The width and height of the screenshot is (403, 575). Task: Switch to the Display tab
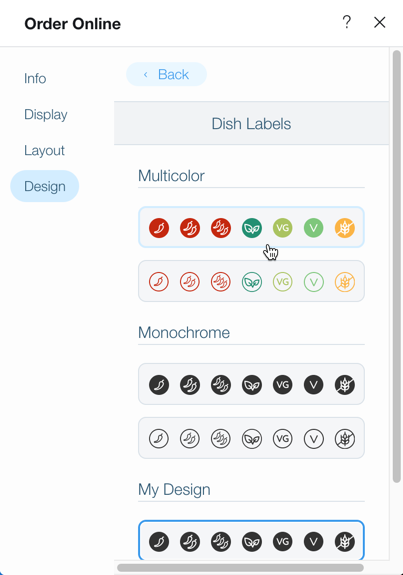pos(46,114)
